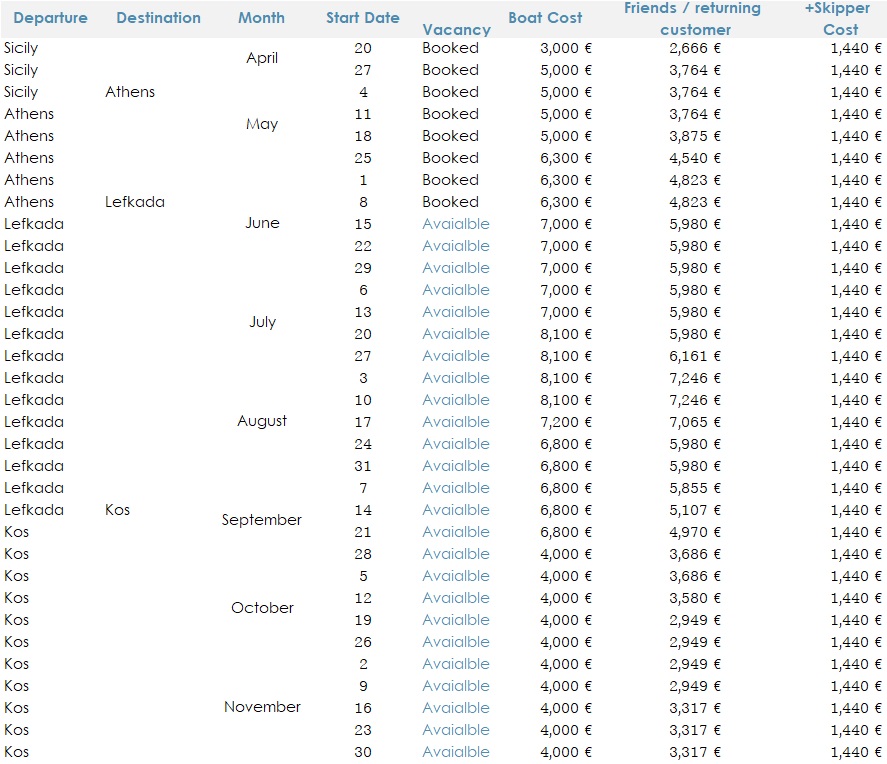The width and height of the screenshot is (887, 764).
Task: Click Sicily in the 3,000 € row
Action: (21, 48)
